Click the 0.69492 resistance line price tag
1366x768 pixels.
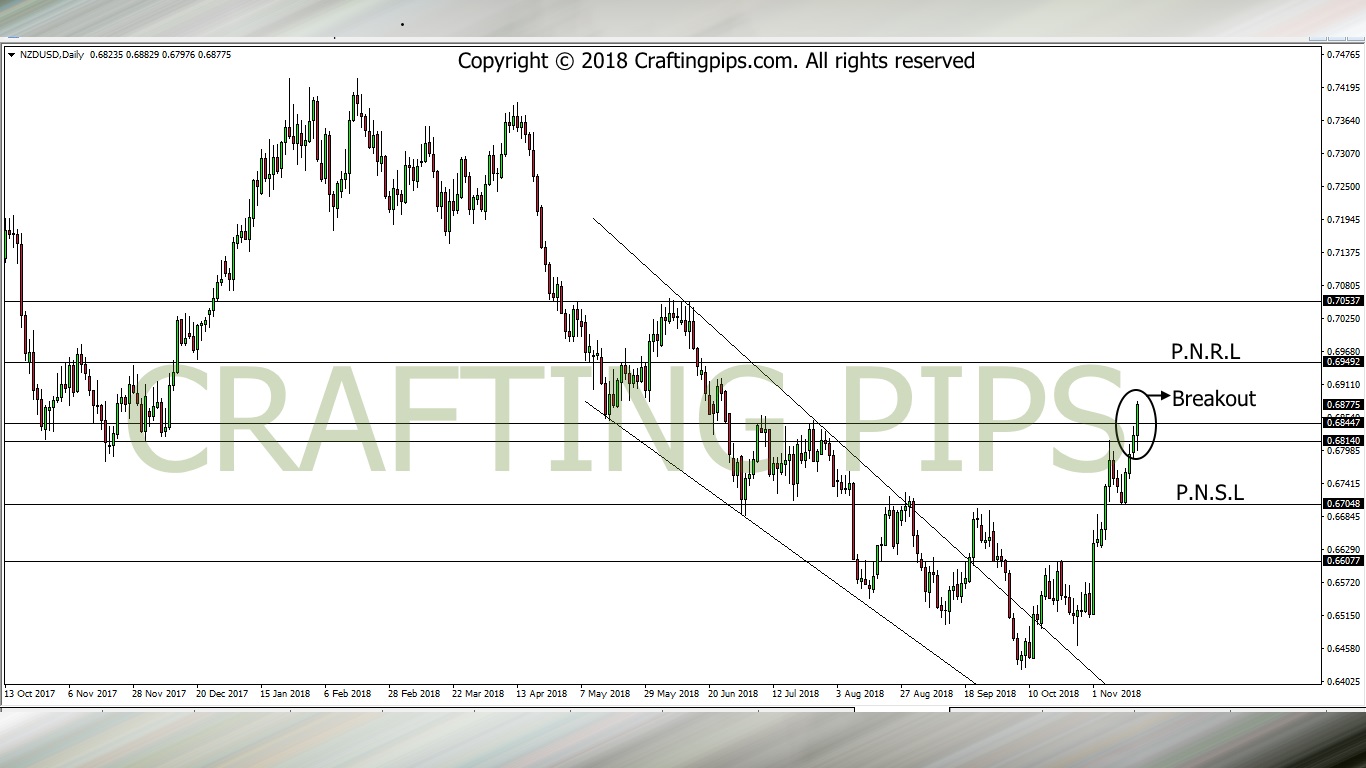(x=1342, y=362)
